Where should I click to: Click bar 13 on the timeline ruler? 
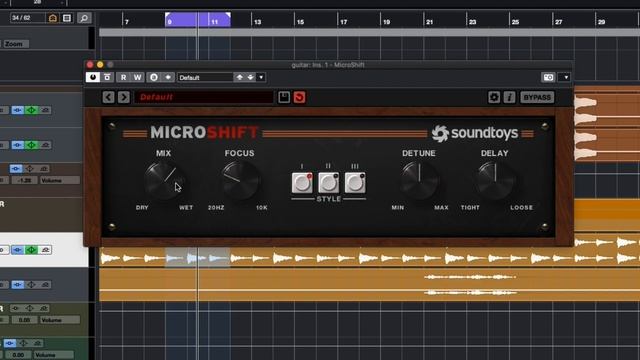[258, 22]
